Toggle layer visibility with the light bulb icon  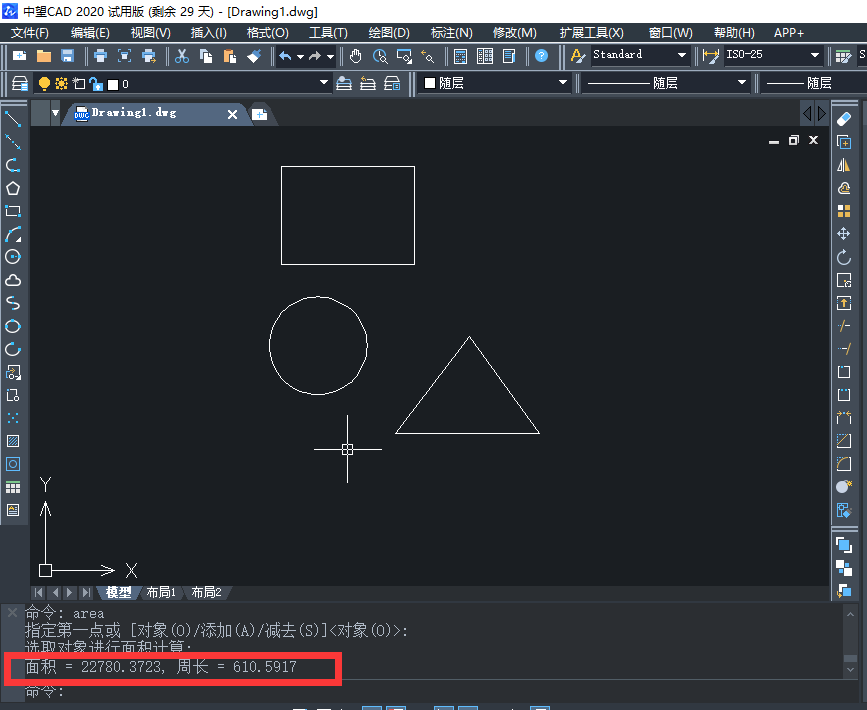coord(44,84)
